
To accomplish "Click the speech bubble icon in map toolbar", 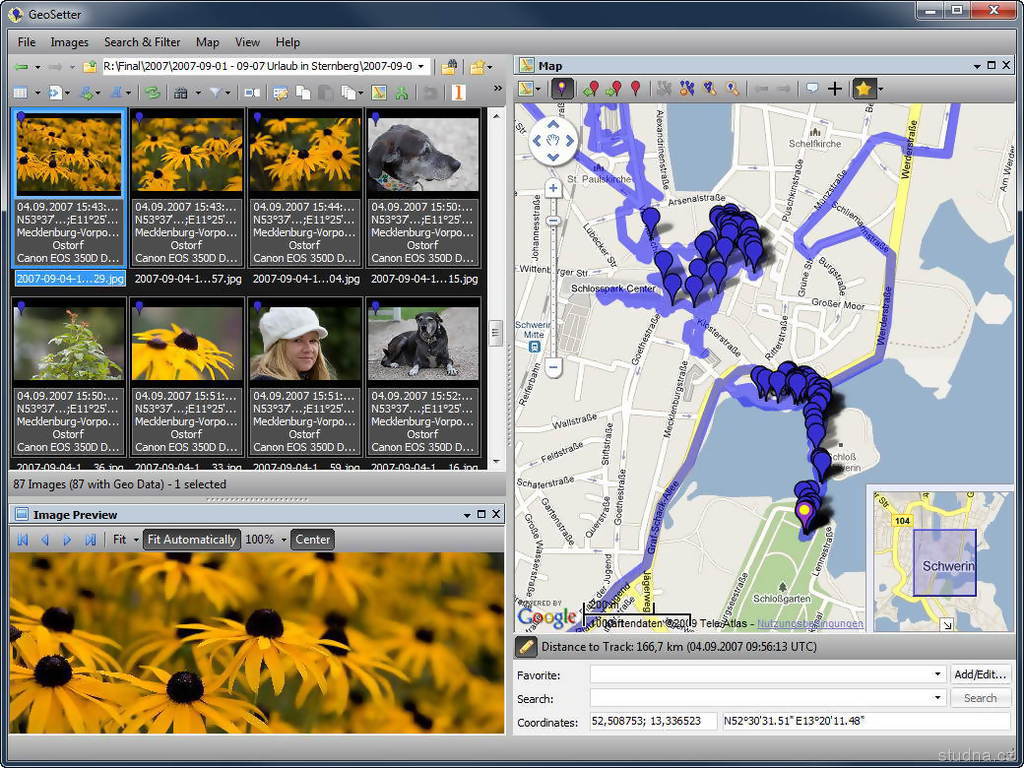I will click(812, 89).
